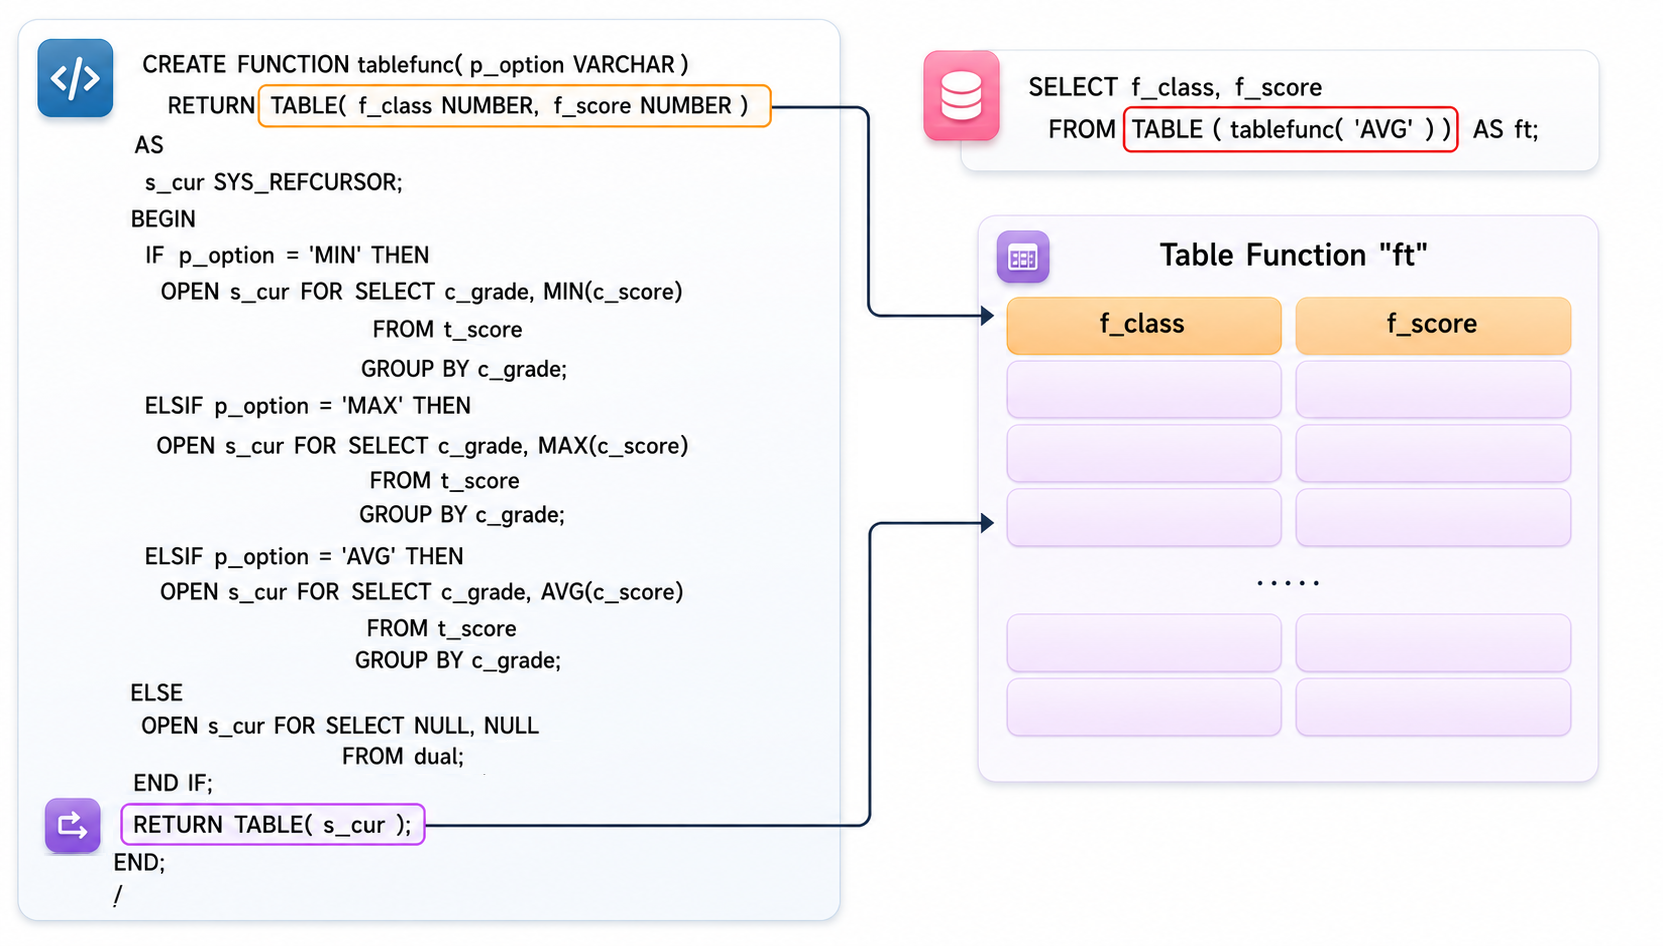Click OPEN s_cur FOR SELECT NULL, NULL line
The height and width of the screenshot is (946, 1663).
click(x=340, y=726)
